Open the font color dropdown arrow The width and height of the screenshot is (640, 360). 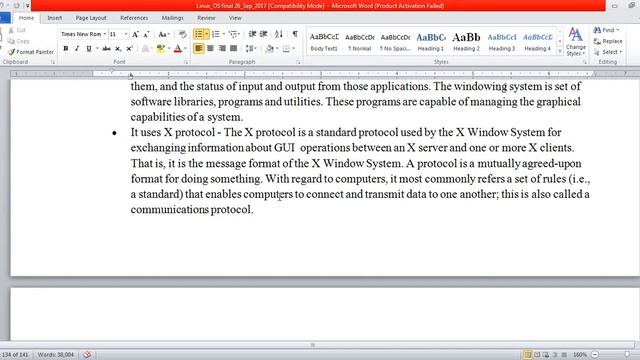tap(186, 49)
